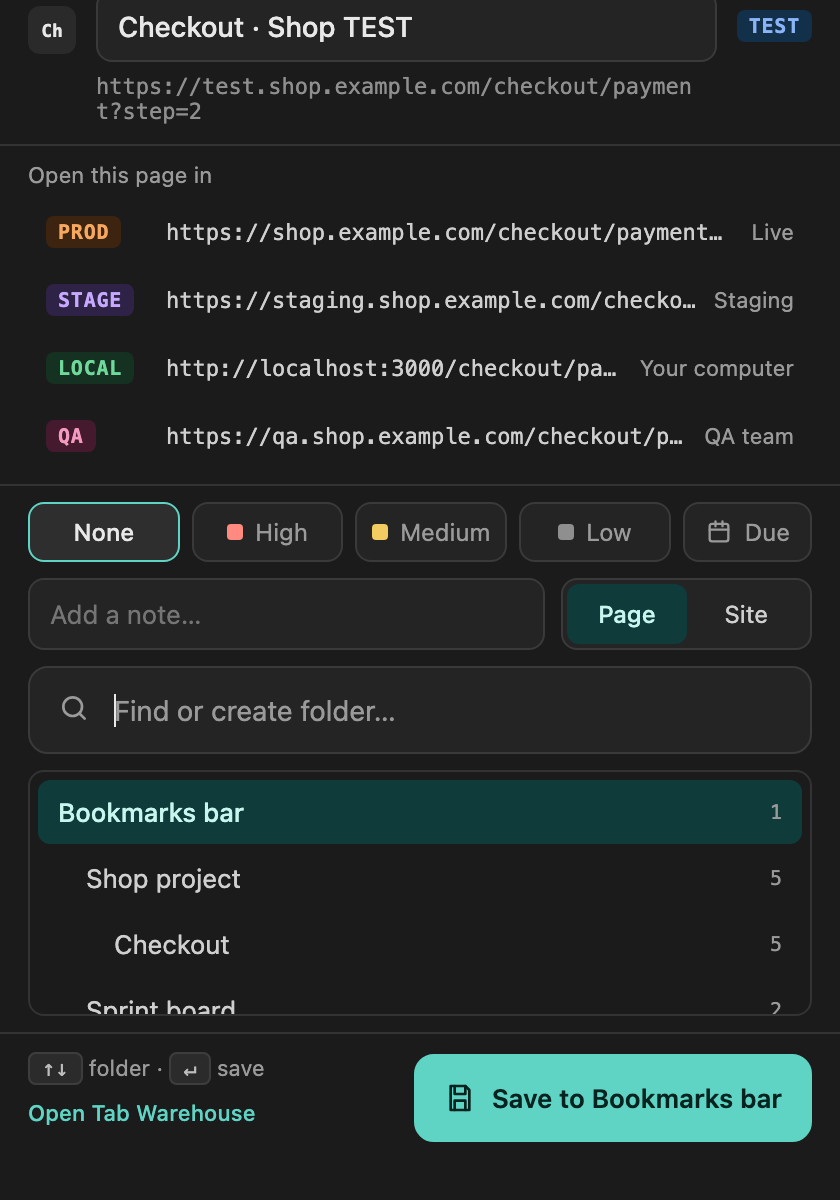Open this page in LOCAL environment
840x1200 pixels.
[x=420, y=368]
